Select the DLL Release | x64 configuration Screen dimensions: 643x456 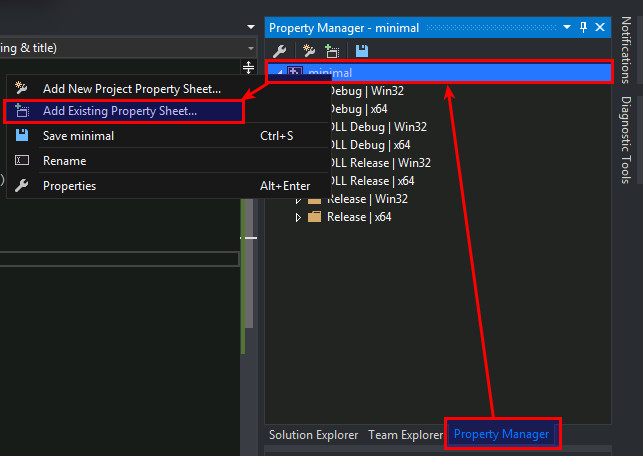pyautogui.click(x=372, y=181)
